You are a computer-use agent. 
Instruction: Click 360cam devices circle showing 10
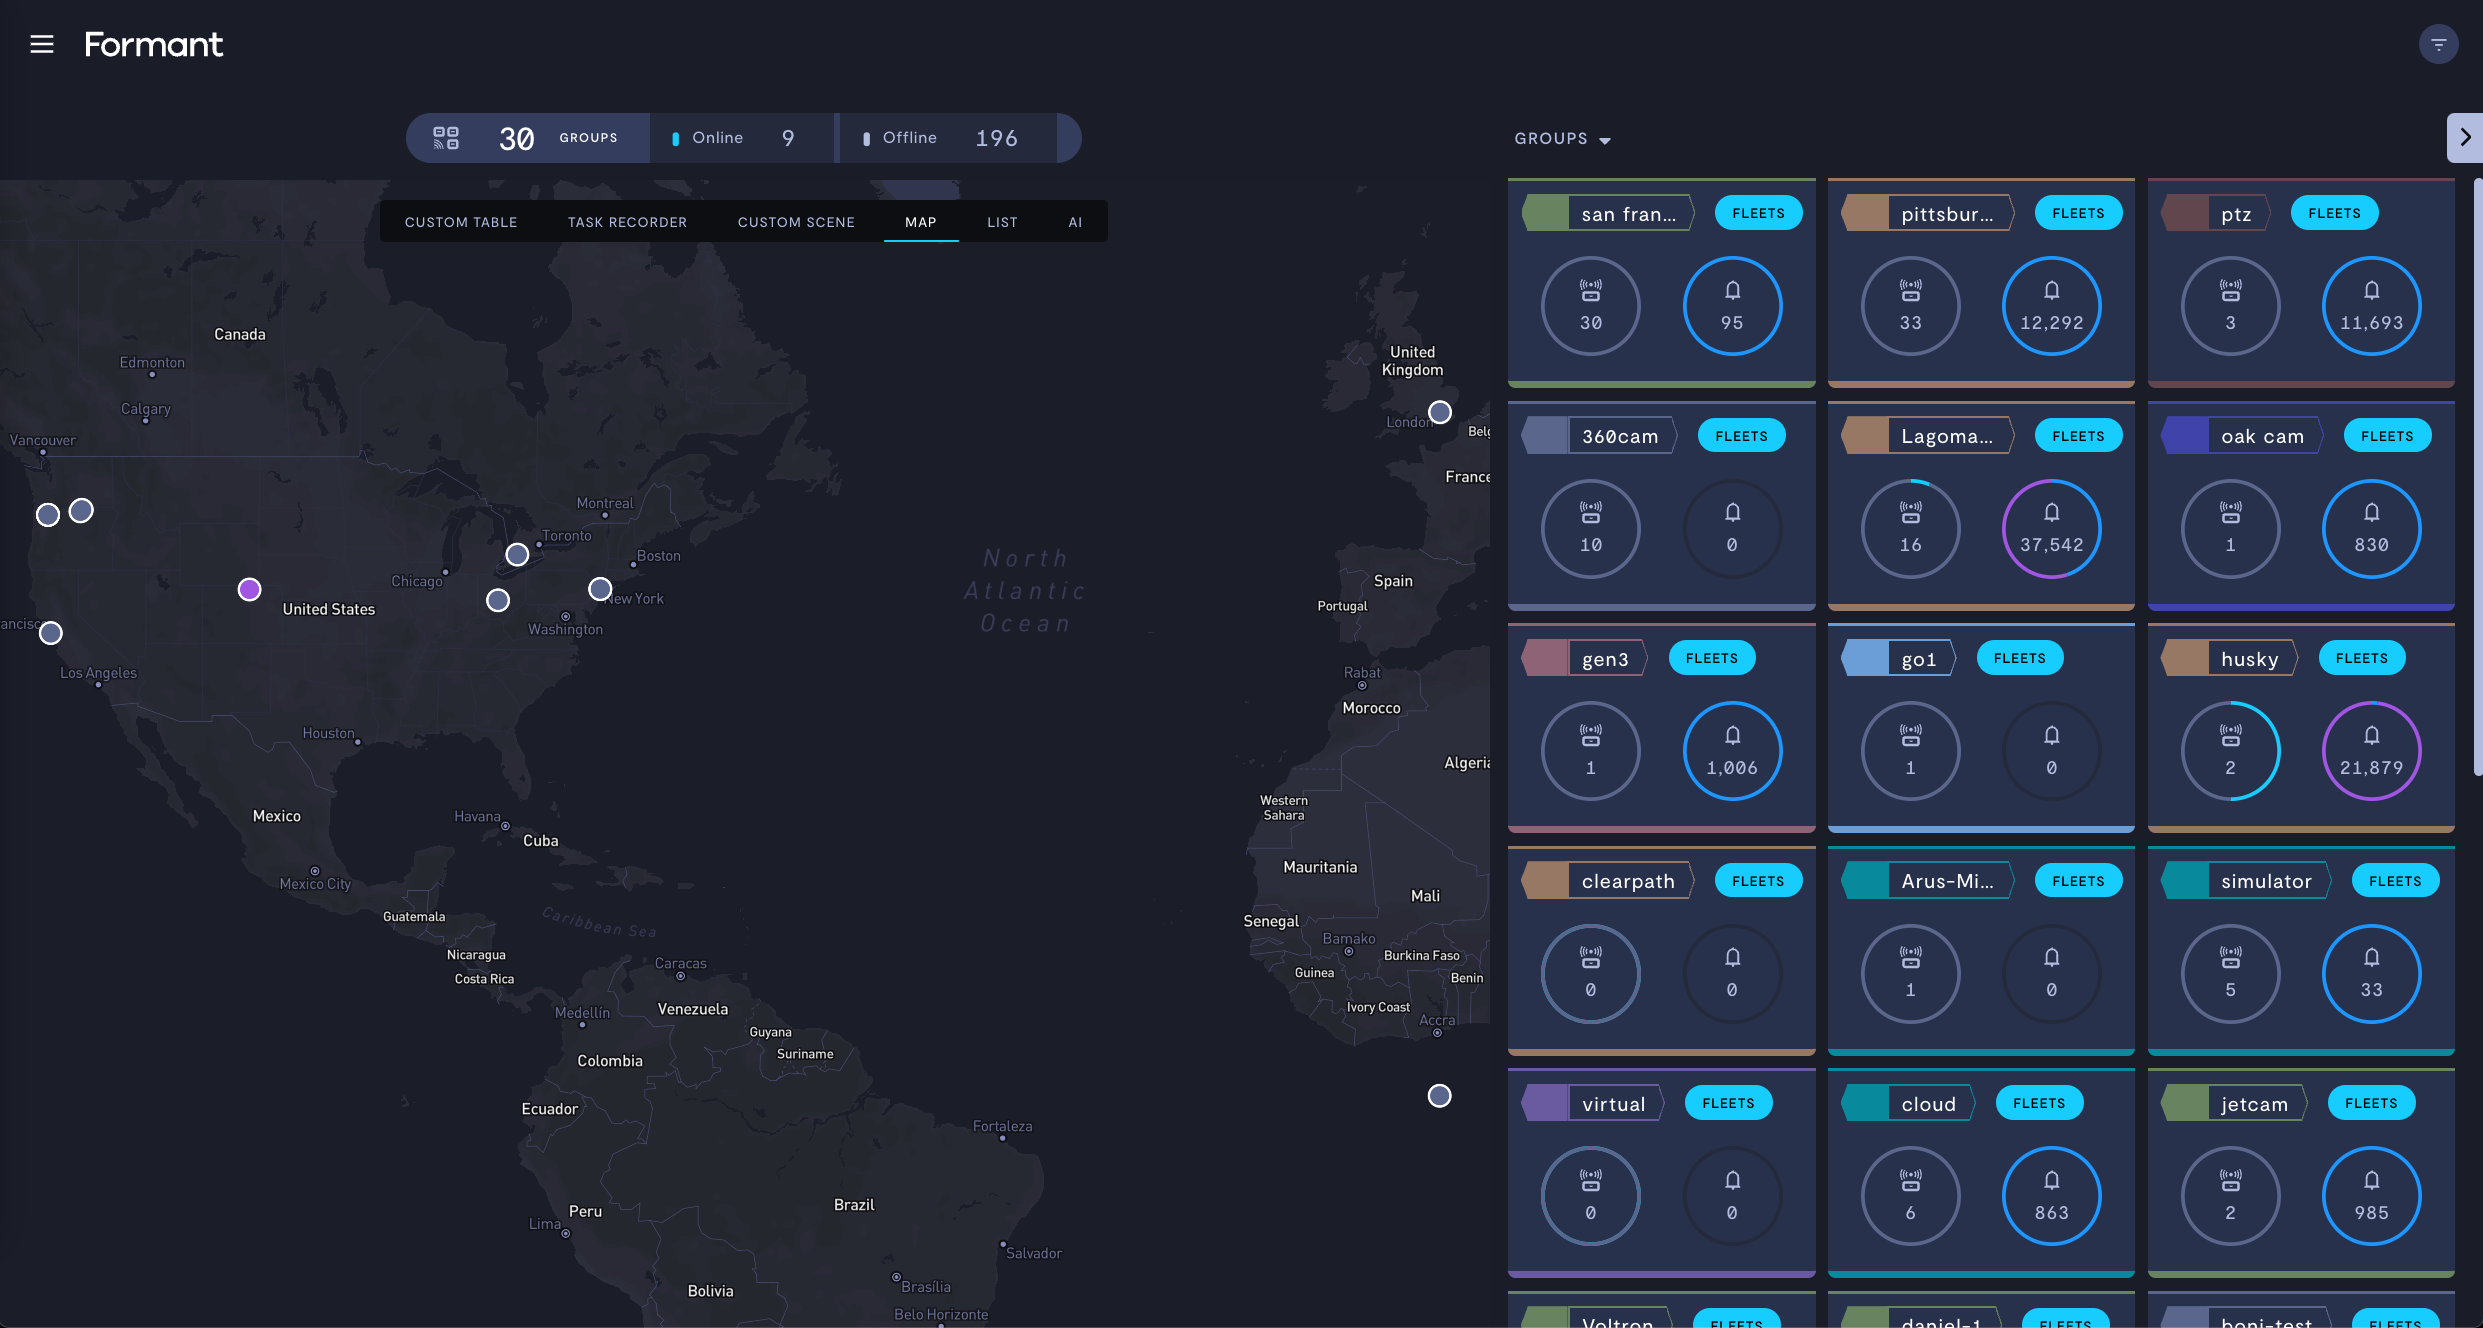tap(1590, 529)
